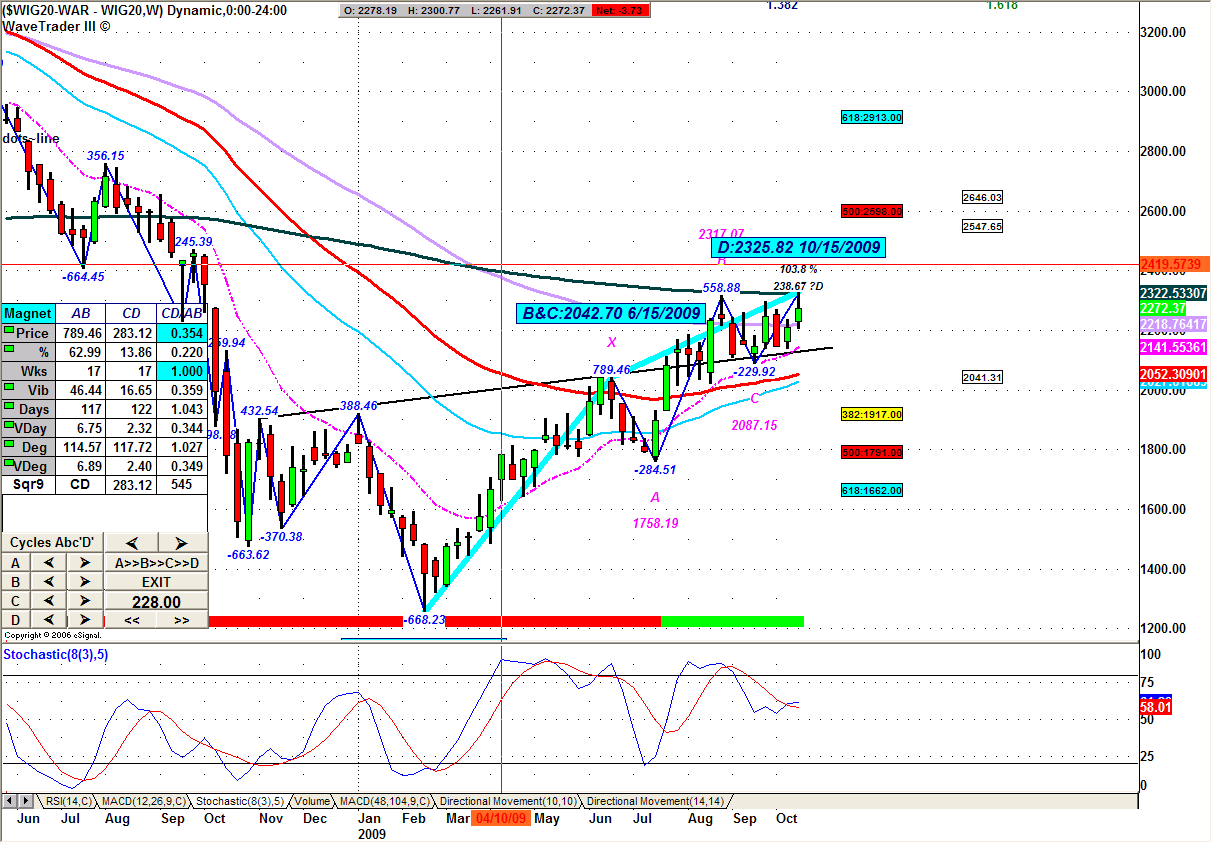Click the >> double-right arrow button

coord(182,620)
